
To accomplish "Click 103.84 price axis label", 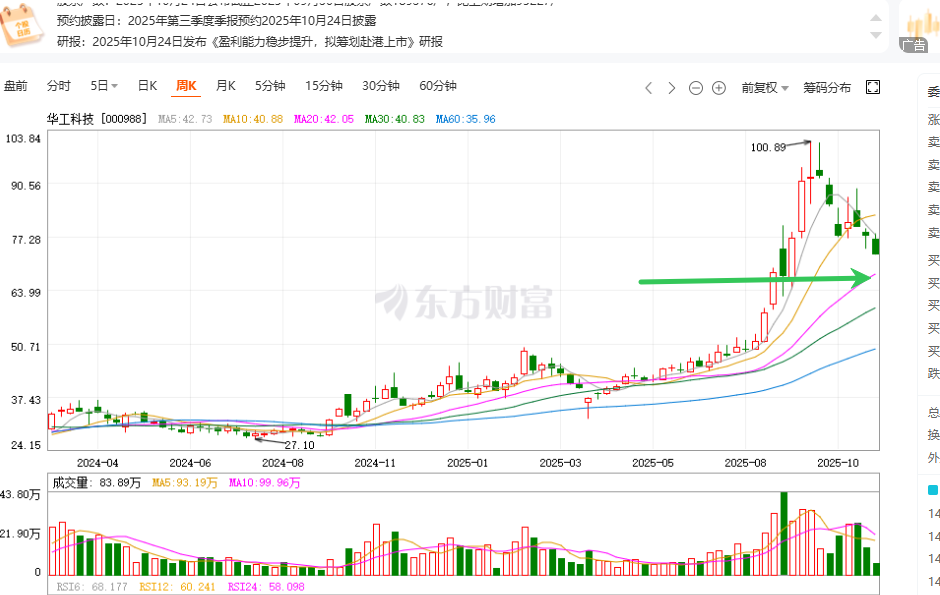I will tap(23, 138).
